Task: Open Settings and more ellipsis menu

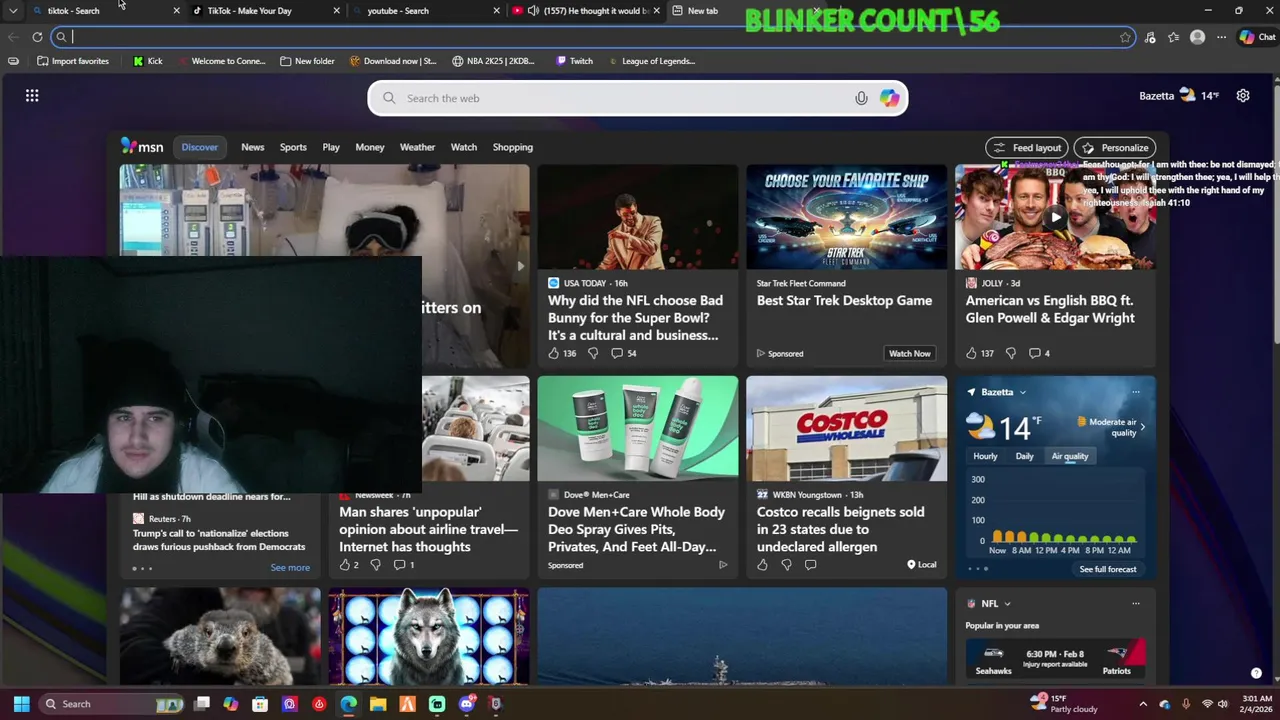Action: pyautogui.click(x=1221, y=37)
